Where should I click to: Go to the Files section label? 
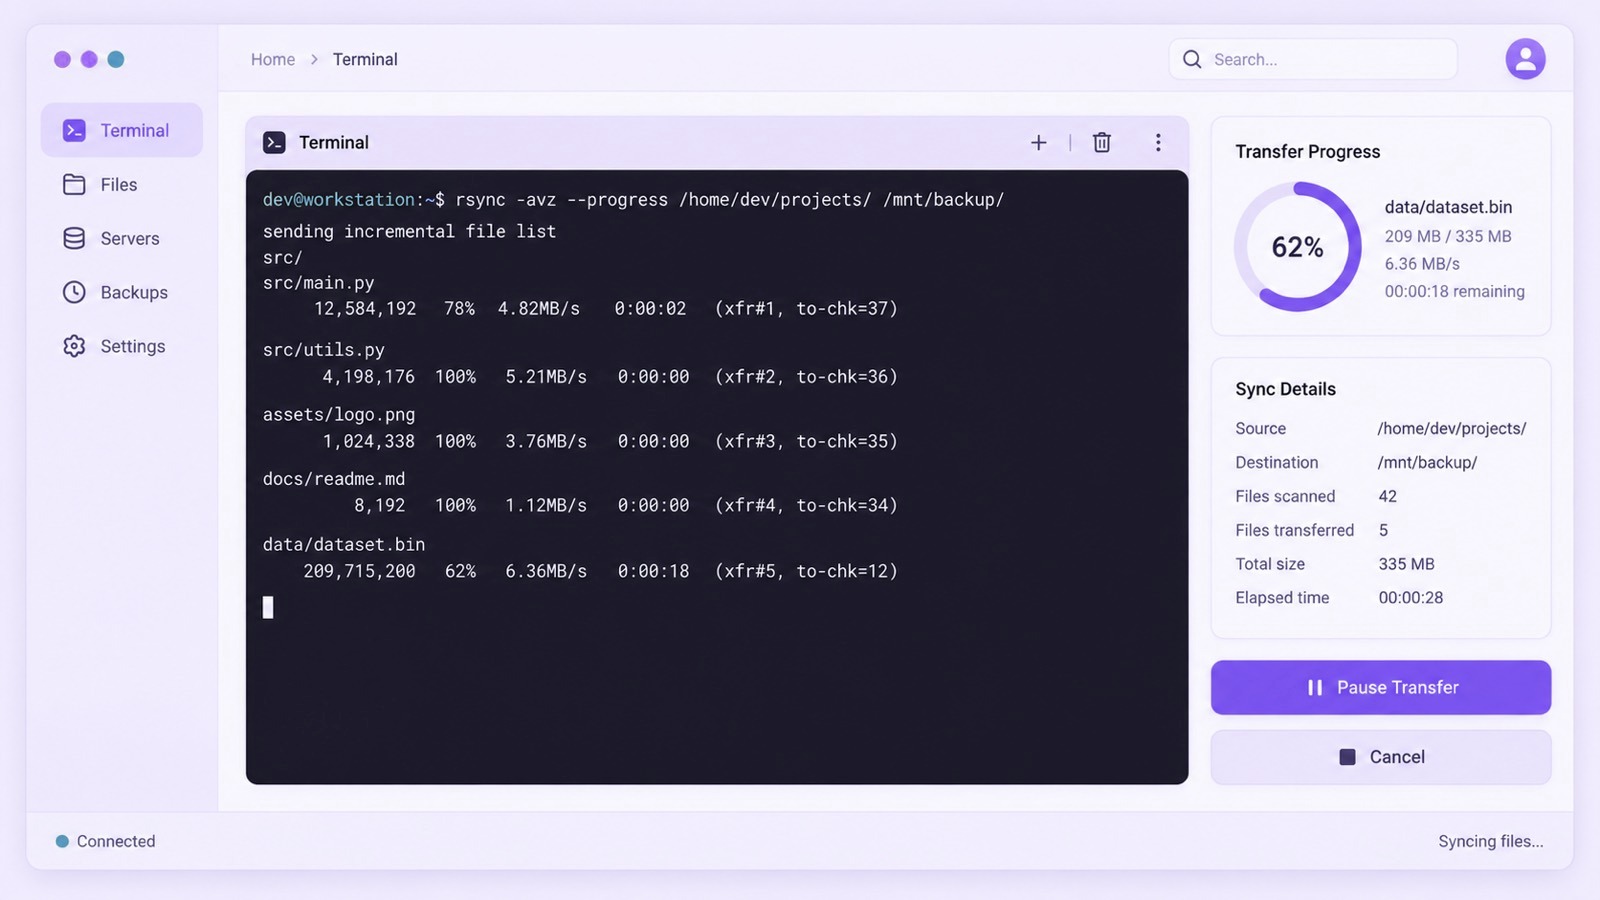[x=119, y=184]
